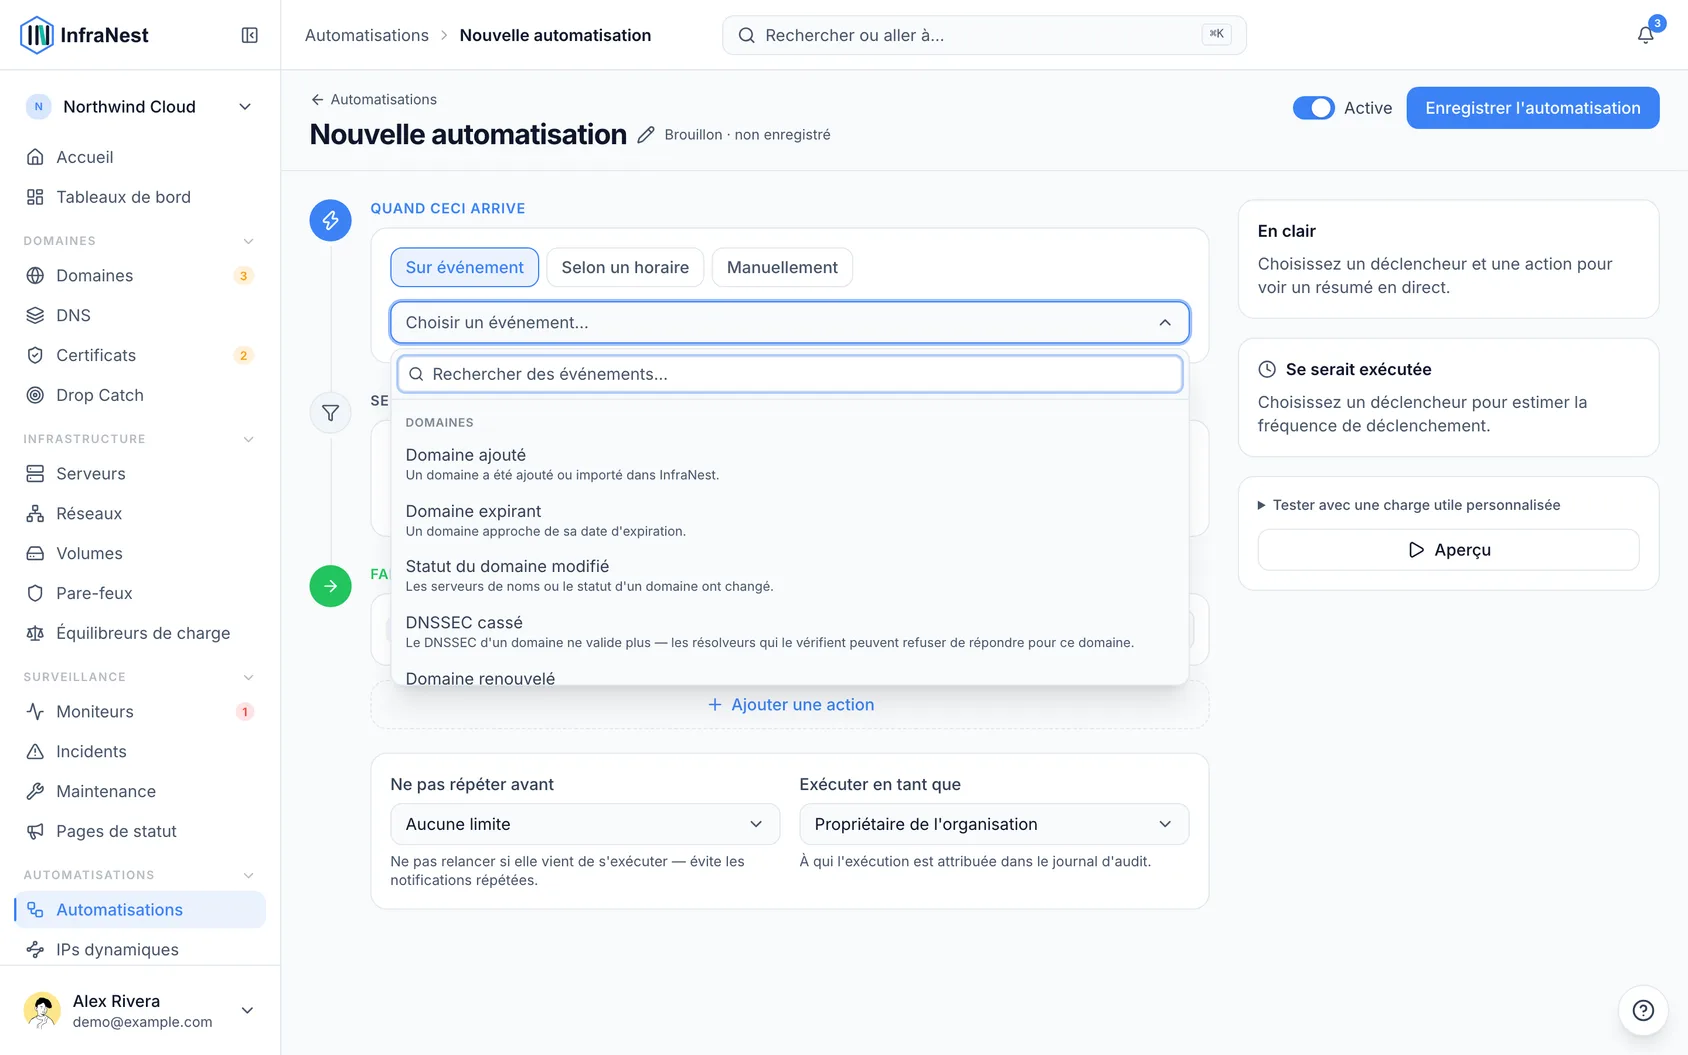
Task: Open the Ne pas répéter avant dropdown
Action: tap(584, 824)
